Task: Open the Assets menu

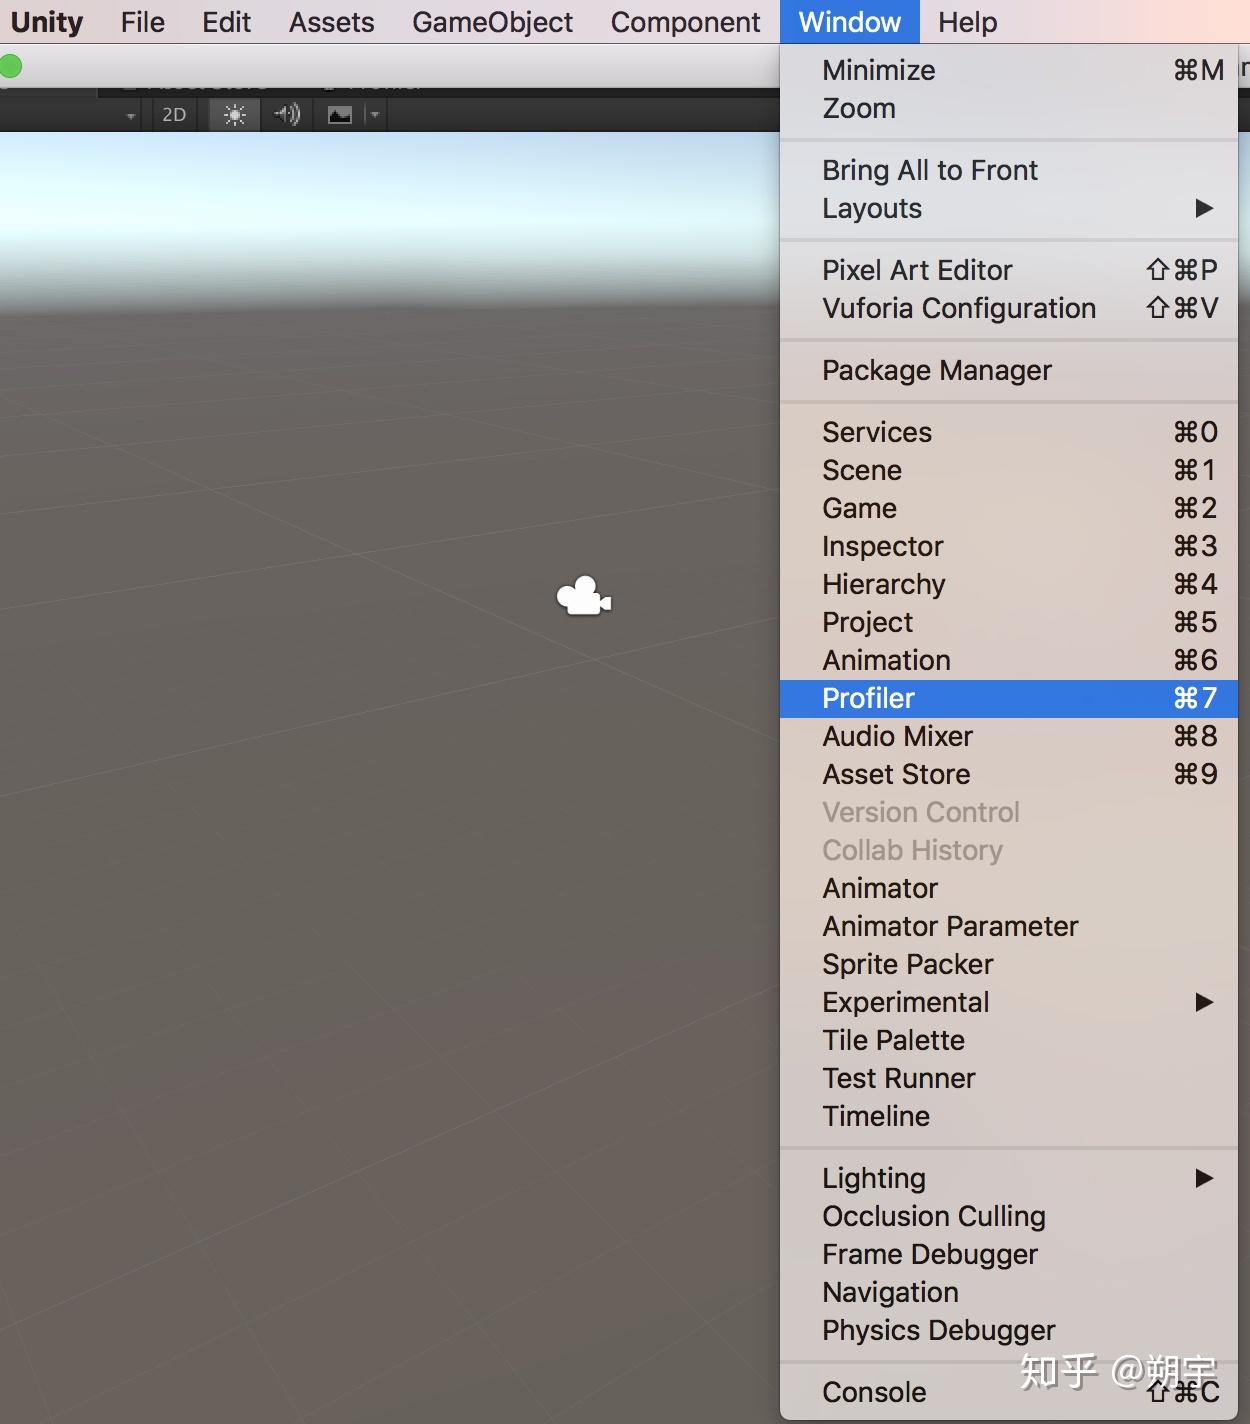Action: [x=331, y=22]
